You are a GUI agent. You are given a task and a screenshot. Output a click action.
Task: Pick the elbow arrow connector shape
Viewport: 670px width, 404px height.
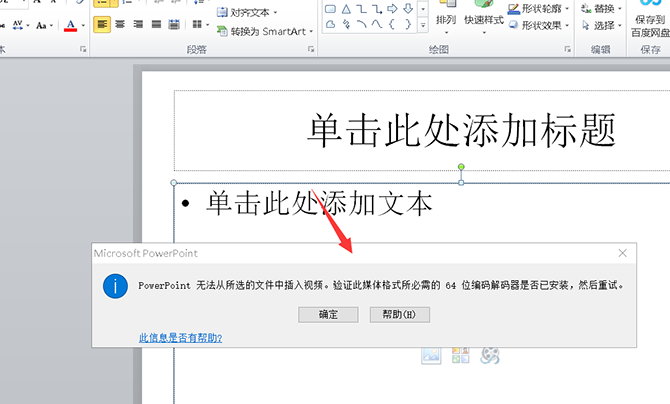377,9
